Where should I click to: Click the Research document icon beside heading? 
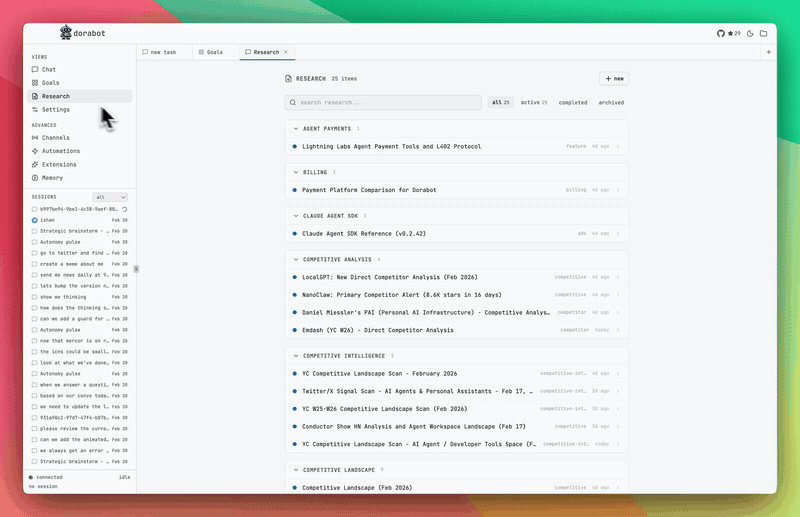pyautogui.click(x=288, y=79)
